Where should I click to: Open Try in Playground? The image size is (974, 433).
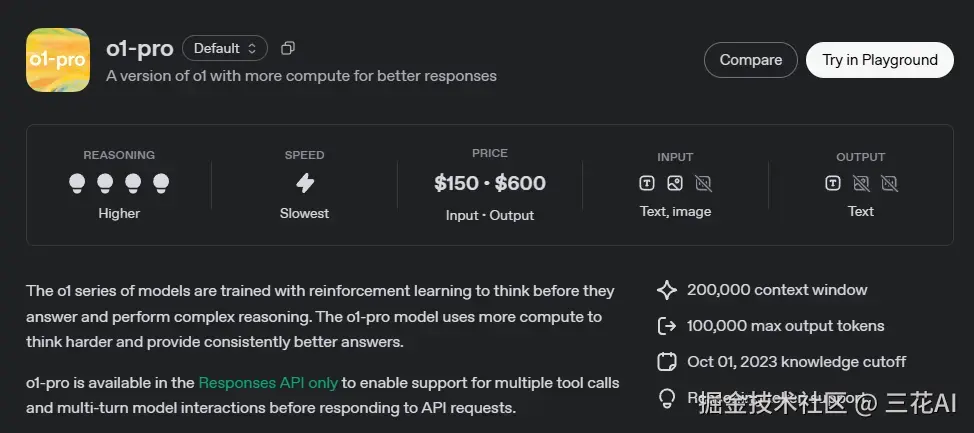[880, 60]
